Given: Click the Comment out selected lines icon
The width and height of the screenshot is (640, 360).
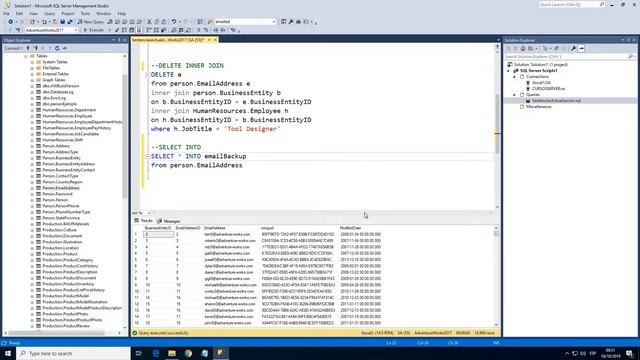Looking at the screenshot, I should tap(199, 30).
